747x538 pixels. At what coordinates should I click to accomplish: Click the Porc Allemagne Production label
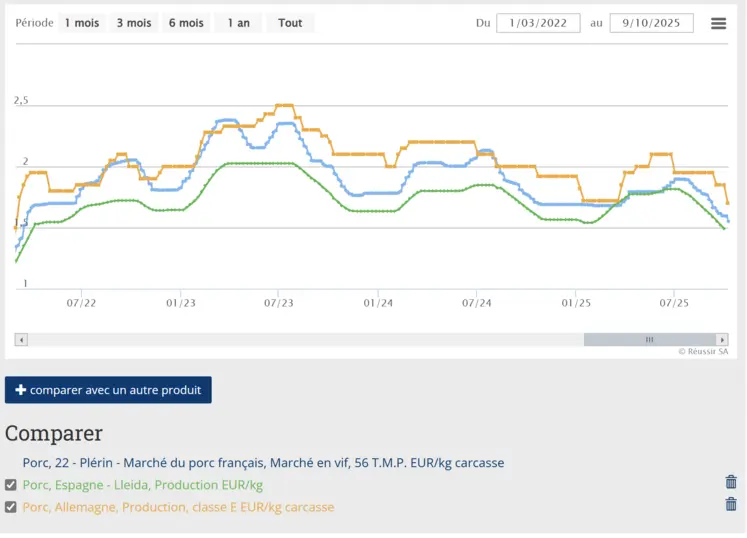tap(178, 507)
